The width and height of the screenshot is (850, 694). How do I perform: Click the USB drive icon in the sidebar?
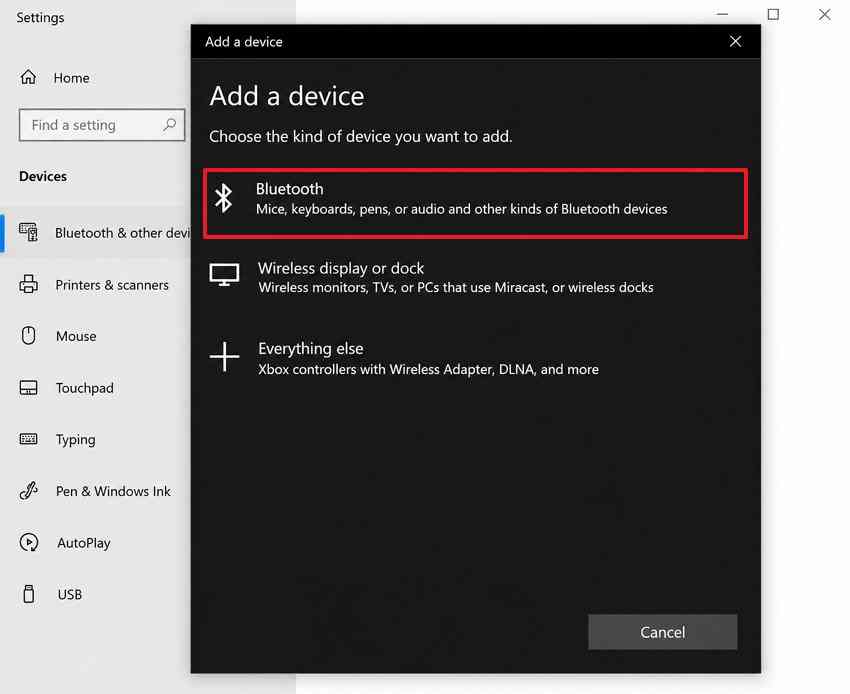tap(29, 594)
